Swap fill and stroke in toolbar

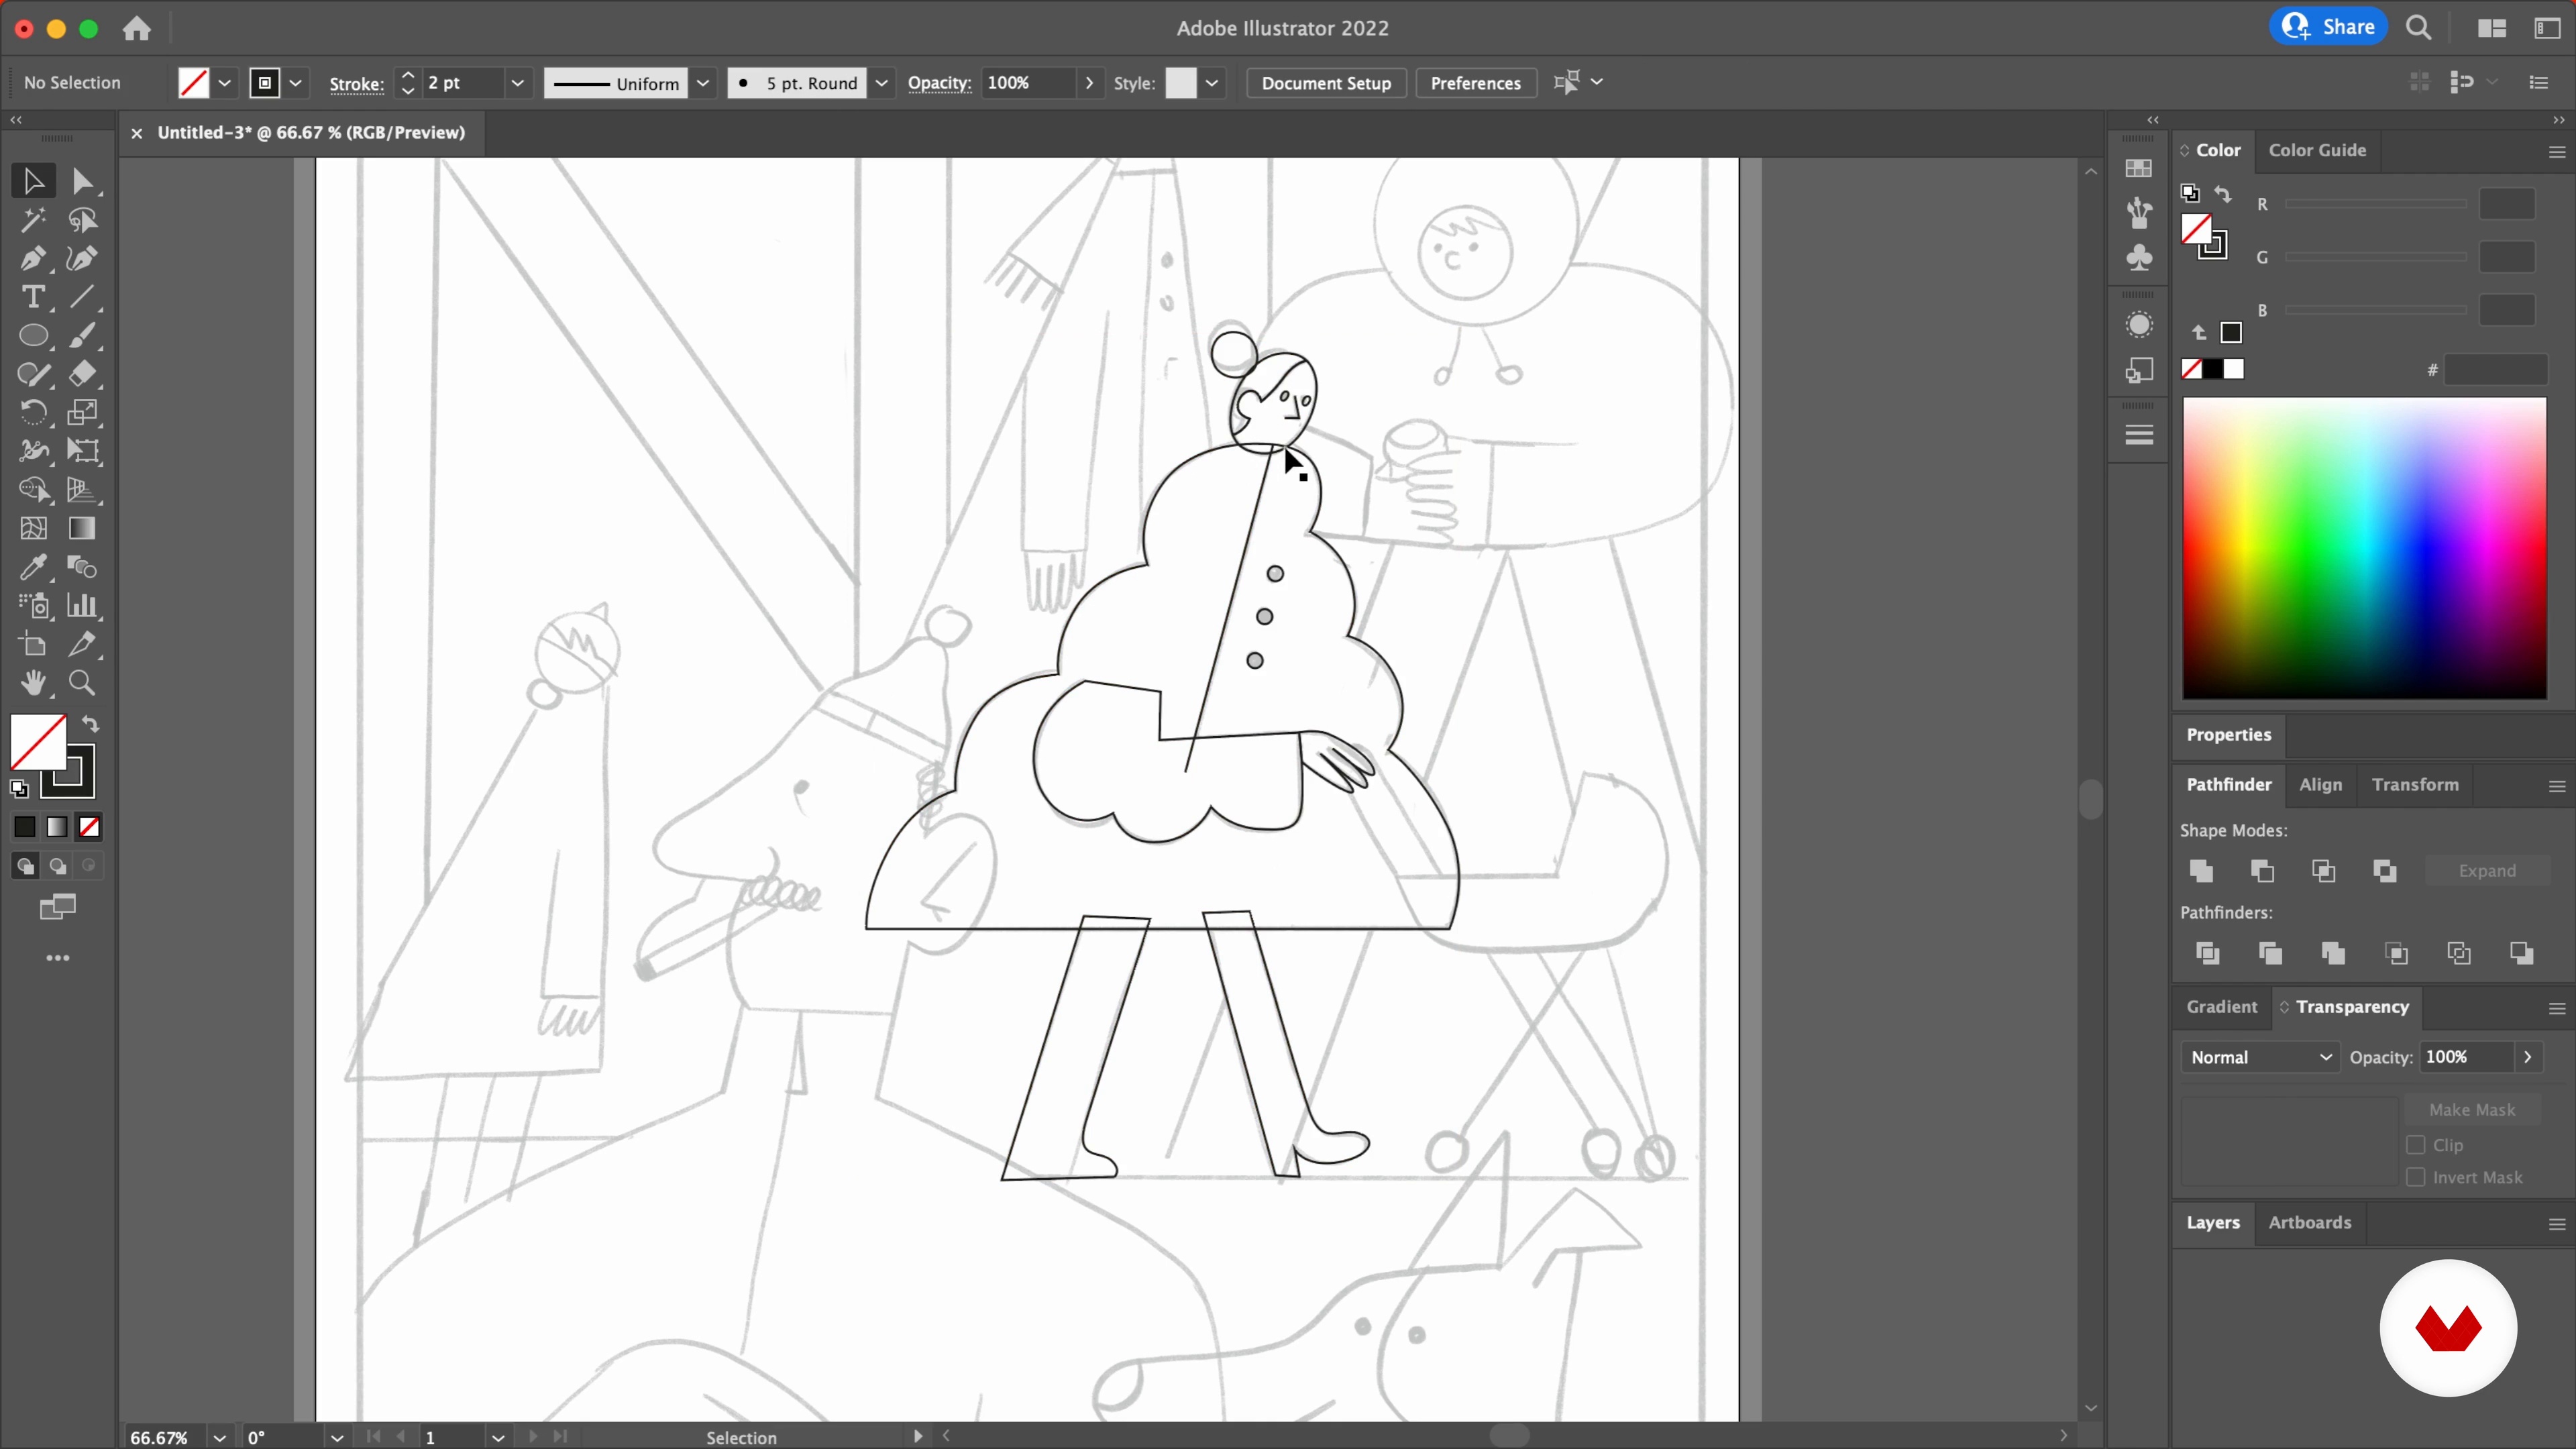click(90, 724)
